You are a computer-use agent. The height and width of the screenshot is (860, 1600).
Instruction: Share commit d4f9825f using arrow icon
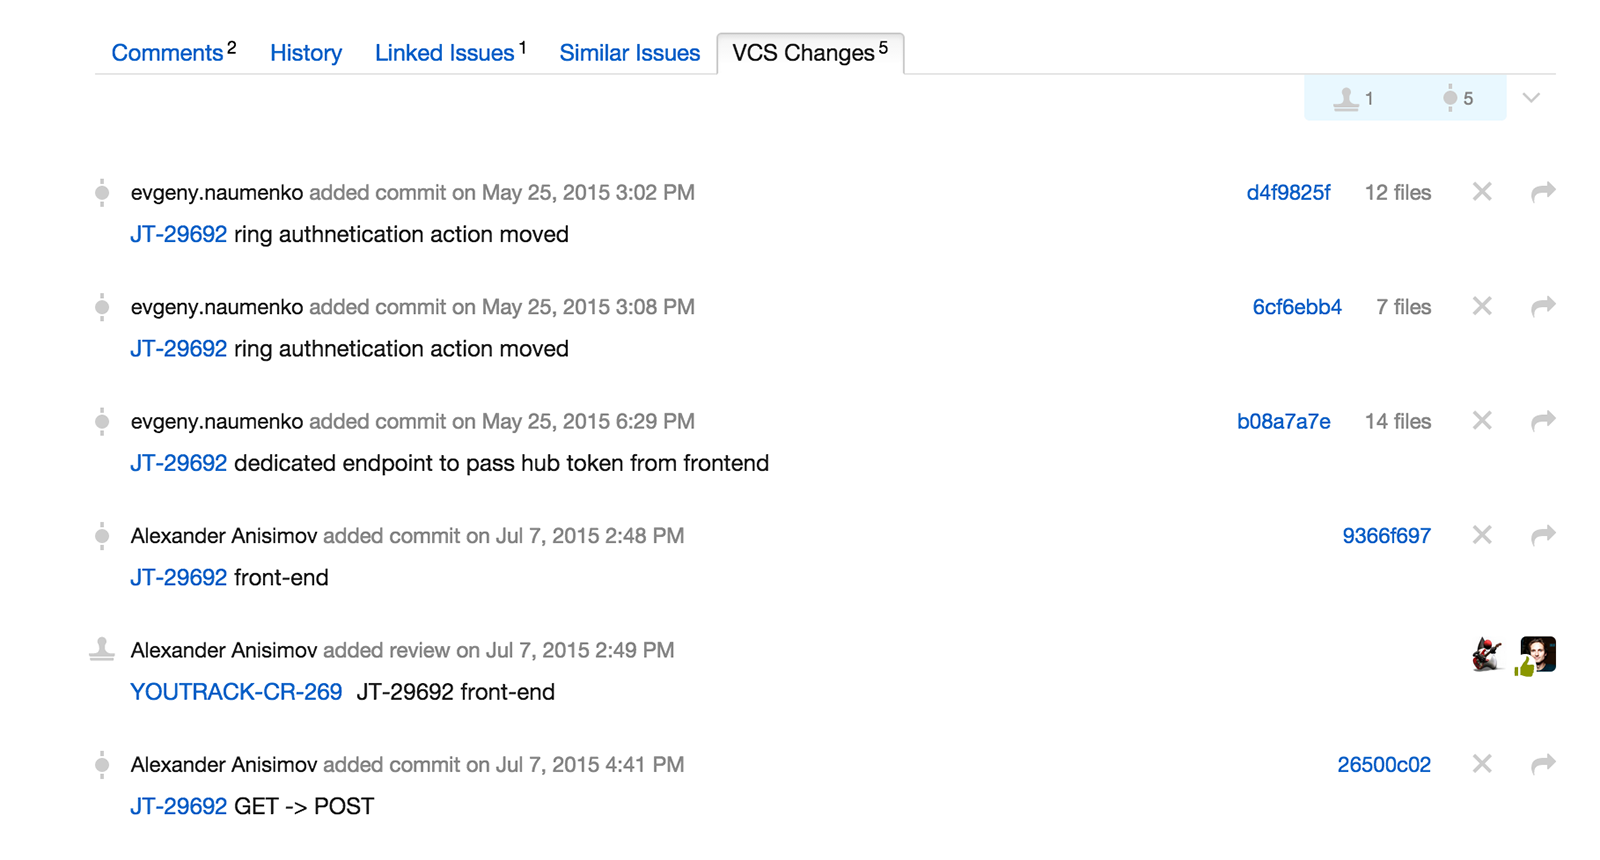(1543, 192)
